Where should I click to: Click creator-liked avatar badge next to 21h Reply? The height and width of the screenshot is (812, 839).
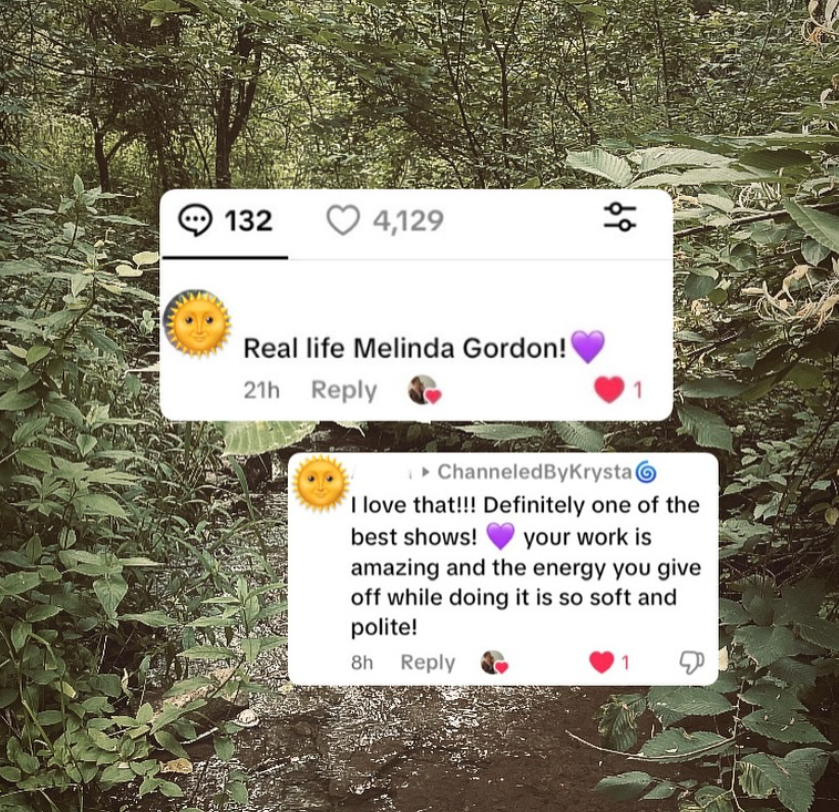click(x=425, y=390)
